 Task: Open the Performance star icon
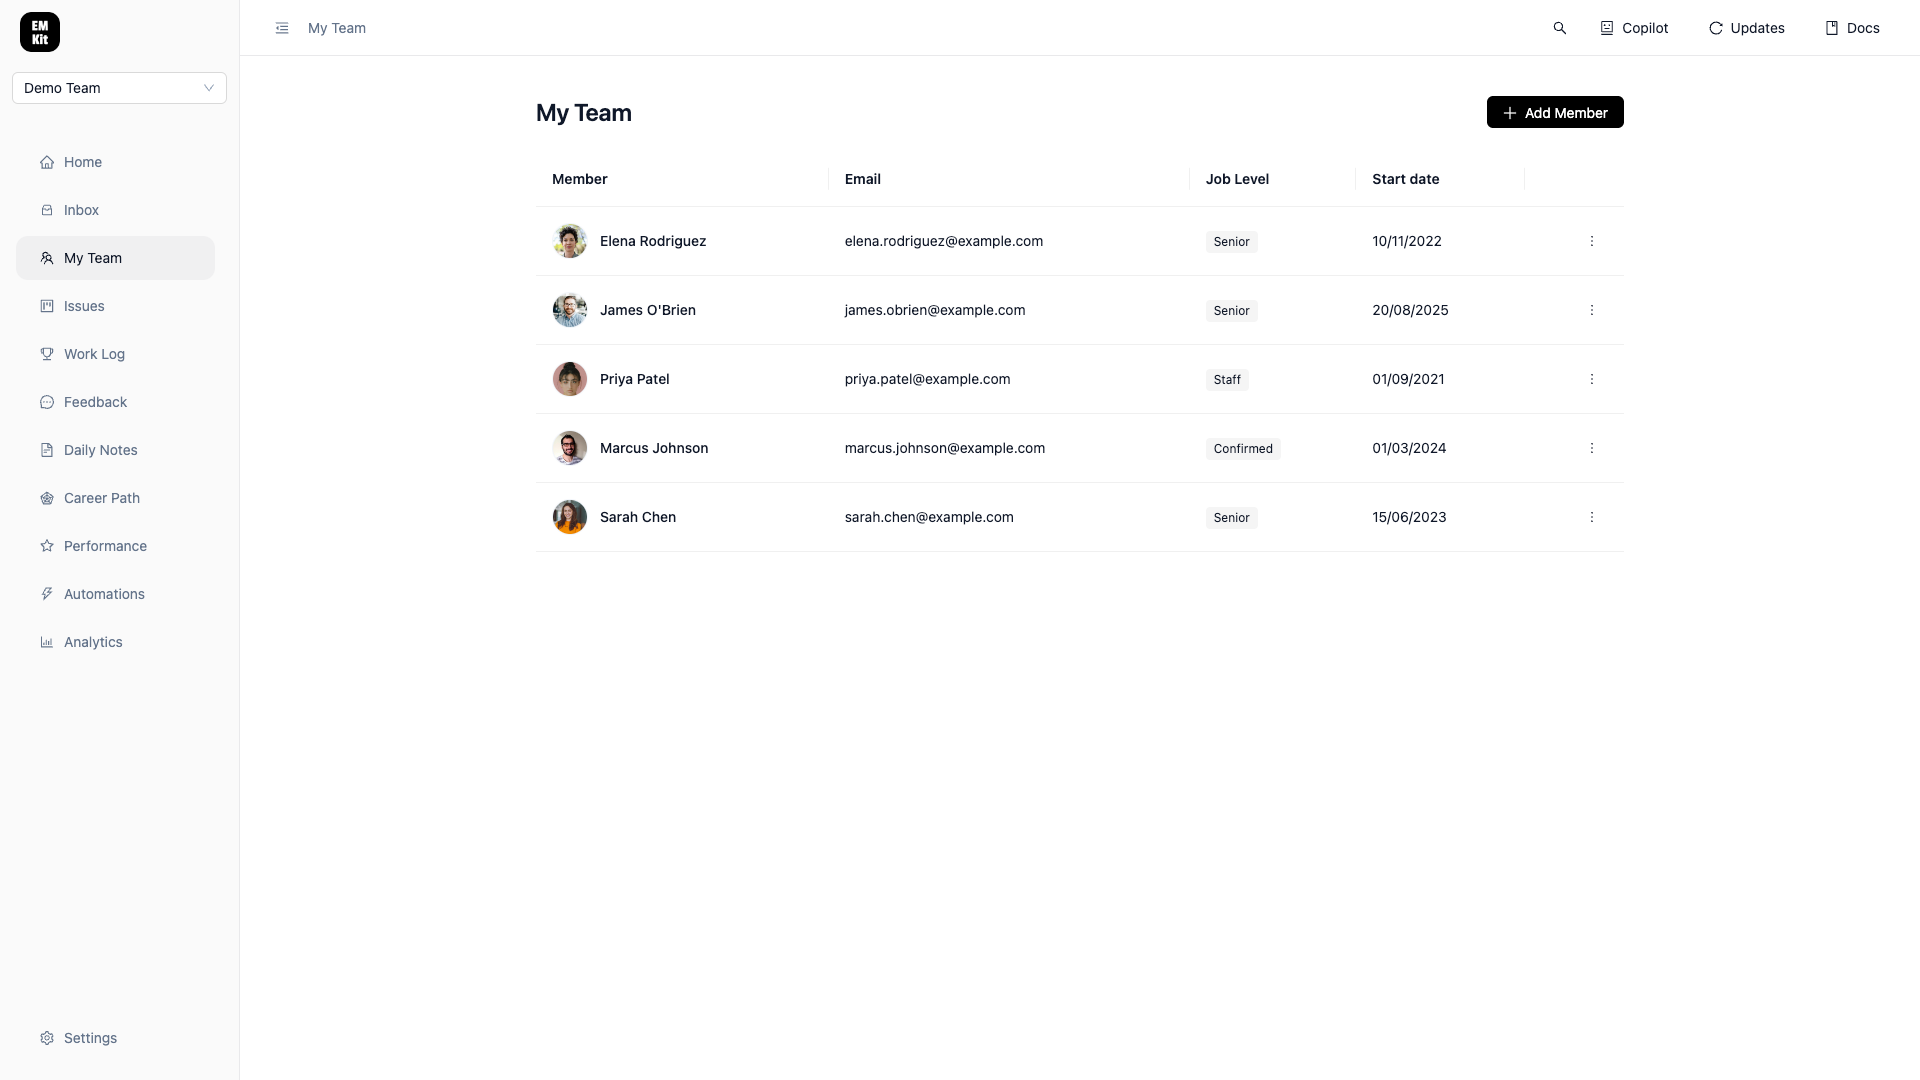pos(47,546)
